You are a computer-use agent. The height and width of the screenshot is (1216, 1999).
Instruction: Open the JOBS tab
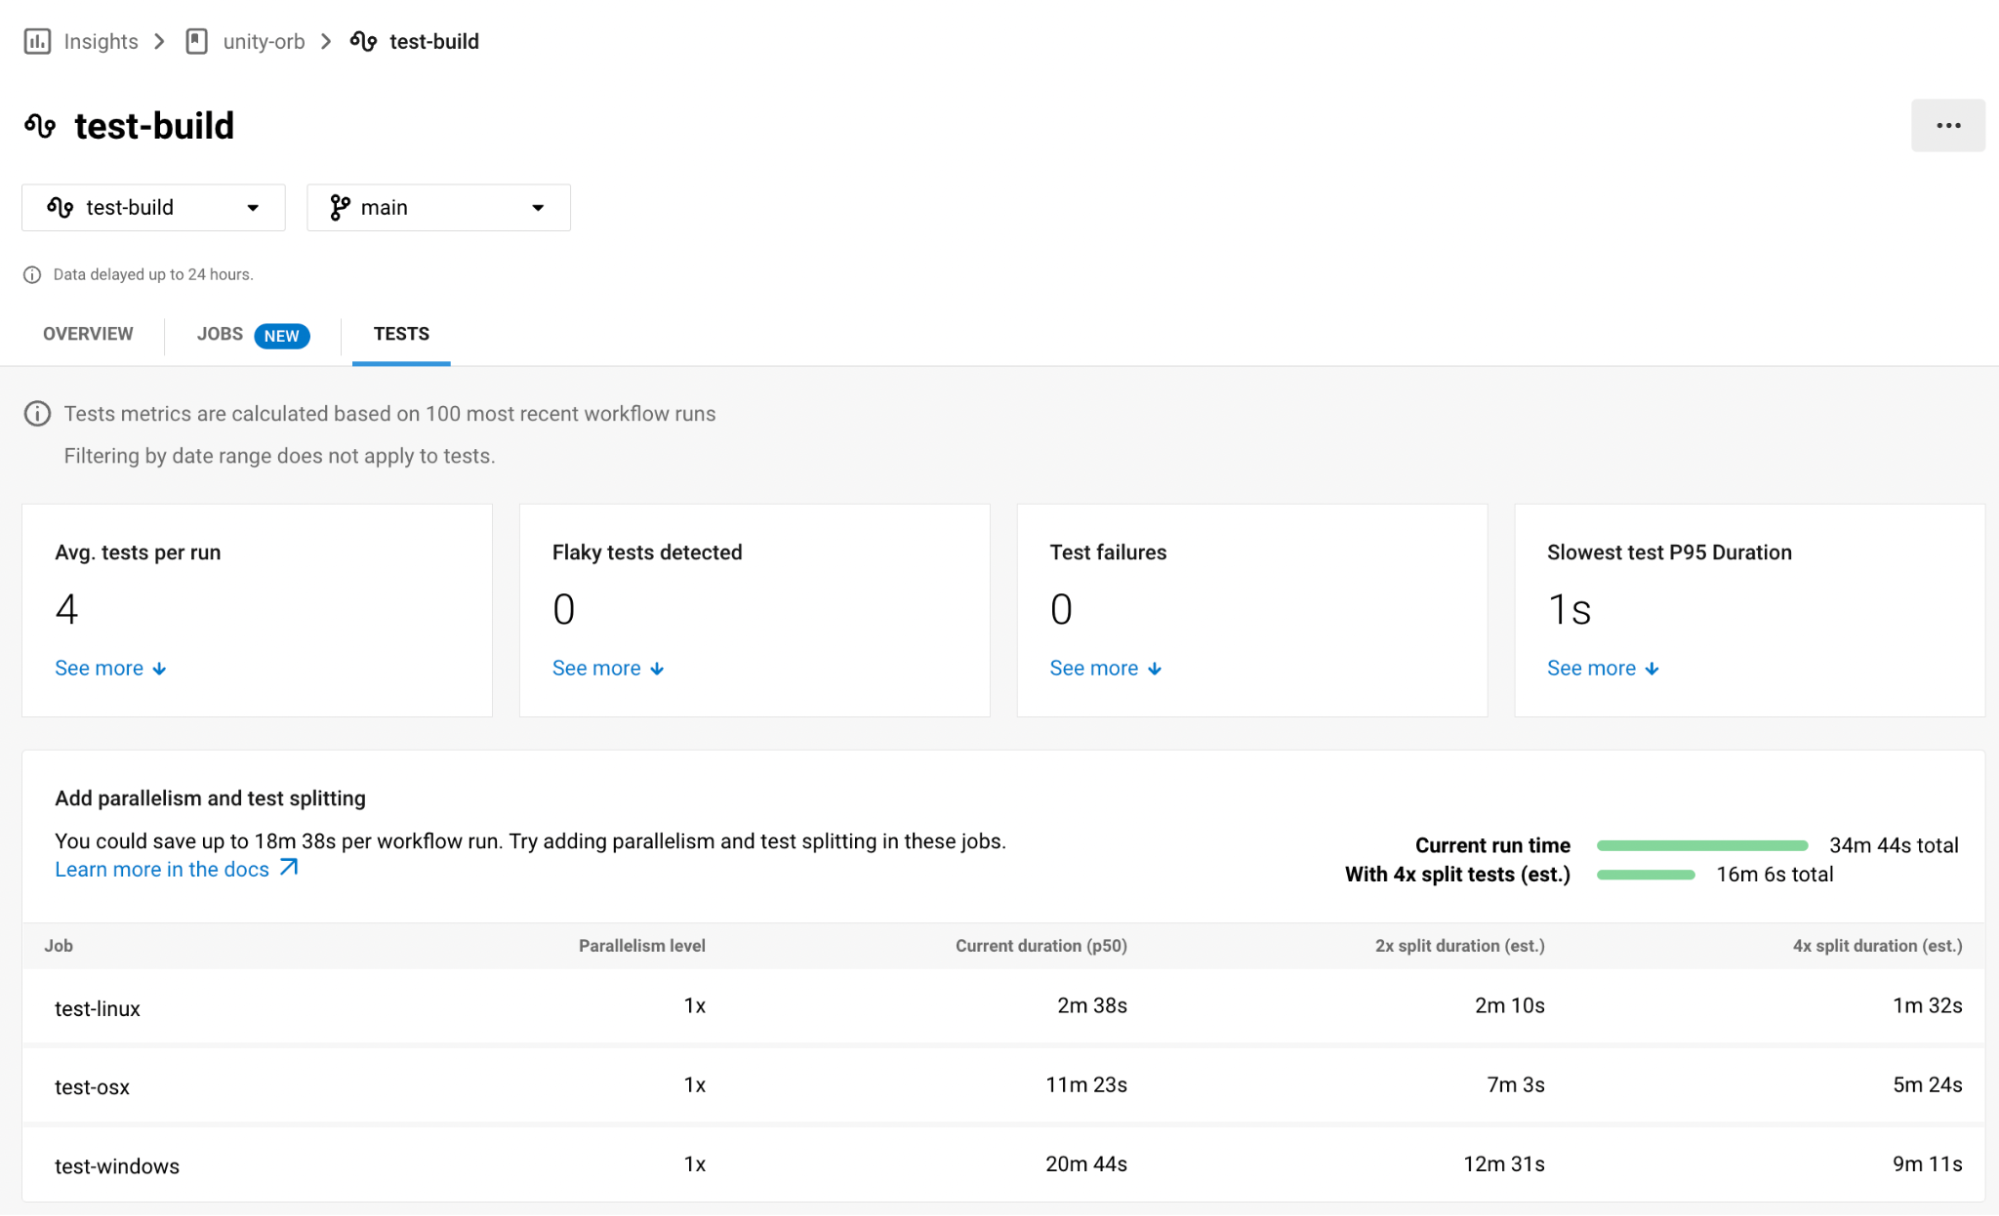point(220,334)
